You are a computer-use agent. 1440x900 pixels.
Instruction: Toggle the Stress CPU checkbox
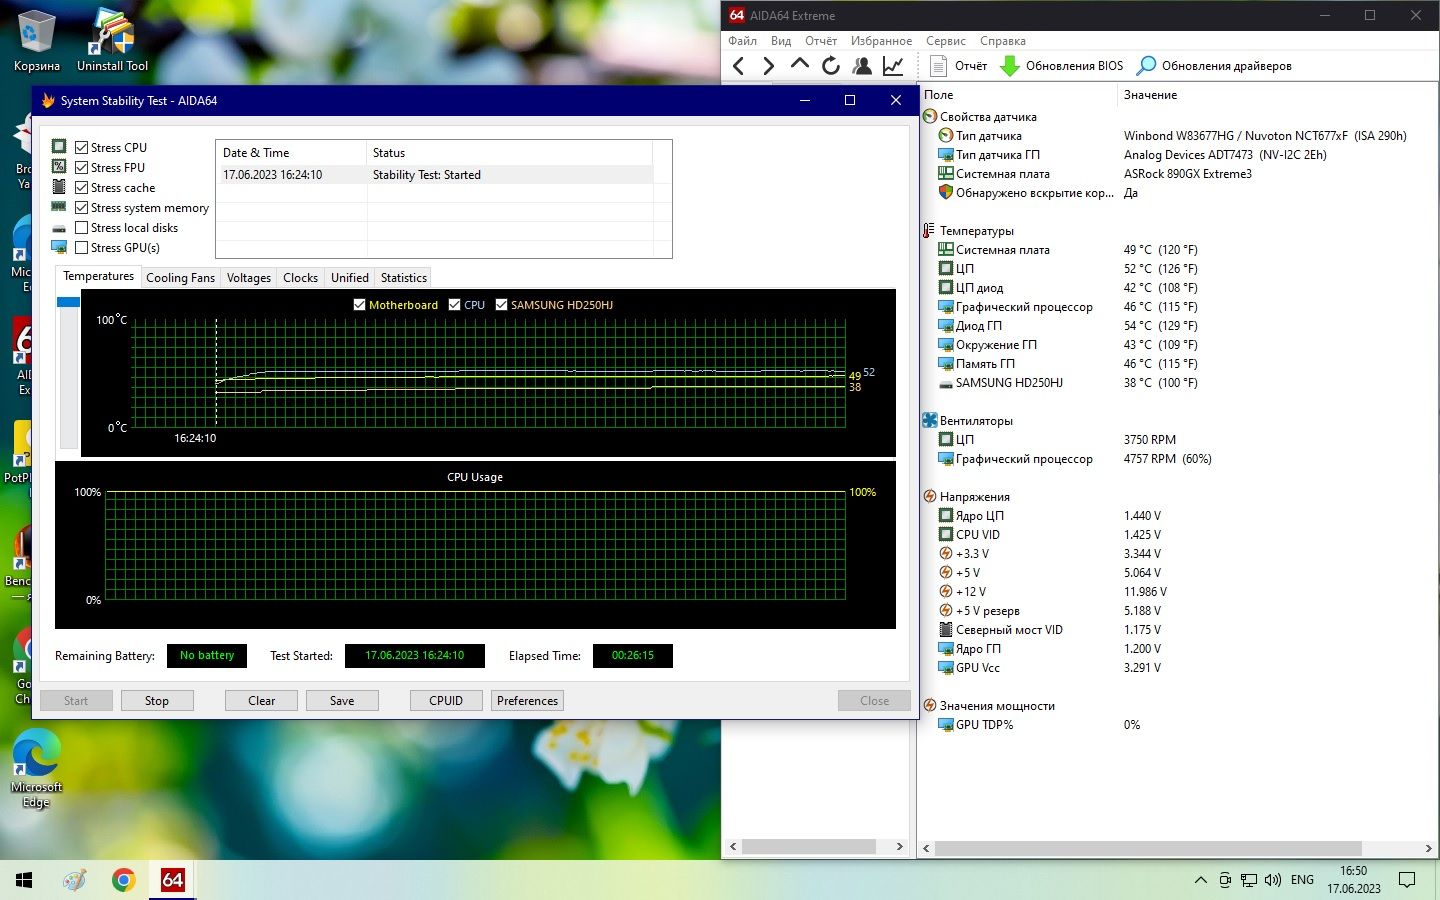(x=82, y=147)
